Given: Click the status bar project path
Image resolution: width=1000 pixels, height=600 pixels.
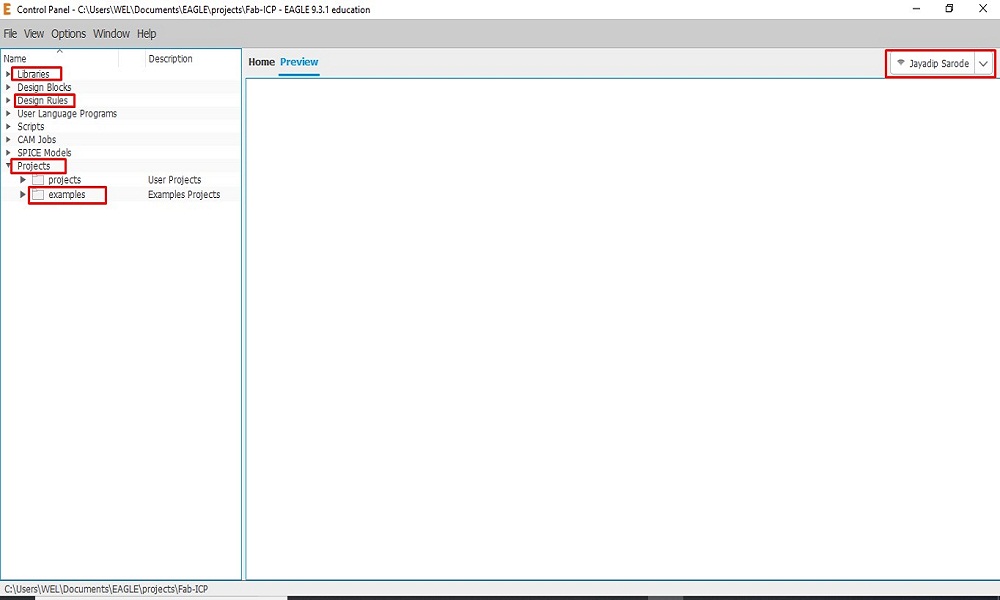Looking at the screenshot, I should [x=106, y=589].
